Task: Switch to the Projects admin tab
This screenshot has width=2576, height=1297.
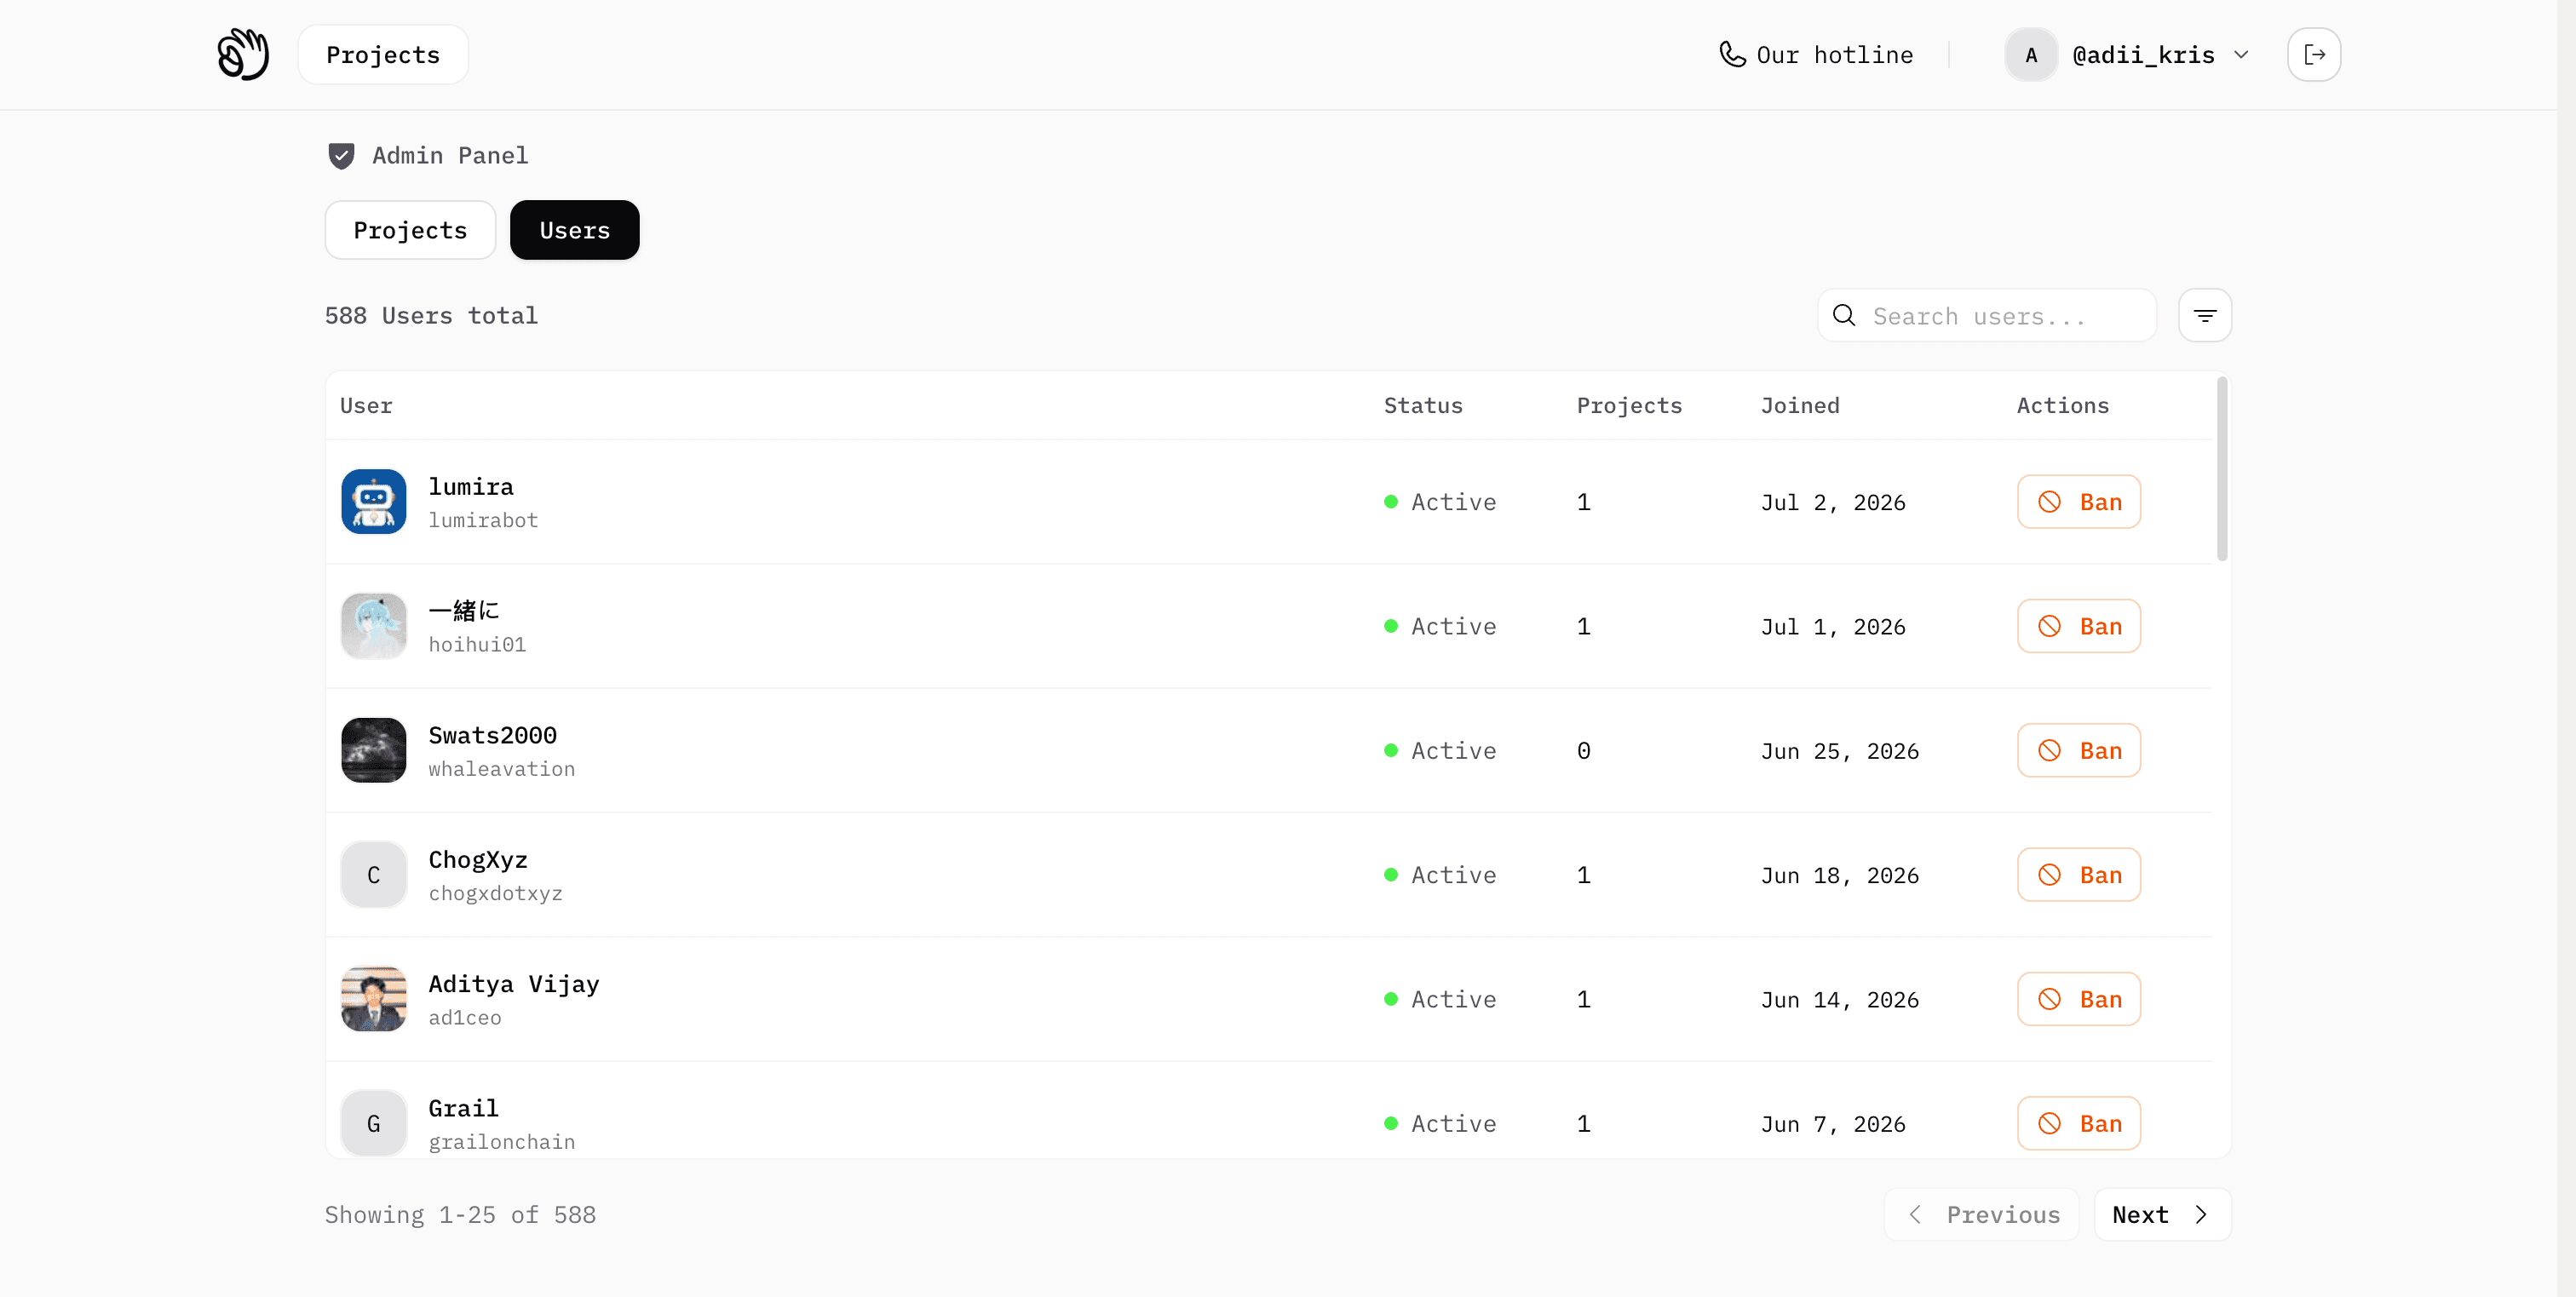Action: pos(410,230)
